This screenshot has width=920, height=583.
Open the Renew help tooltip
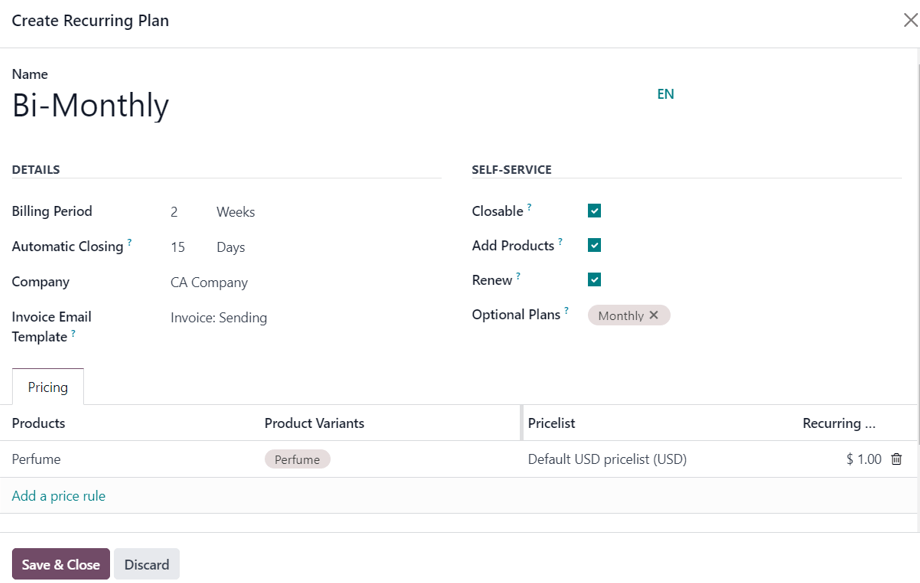[x=517, y=273]
